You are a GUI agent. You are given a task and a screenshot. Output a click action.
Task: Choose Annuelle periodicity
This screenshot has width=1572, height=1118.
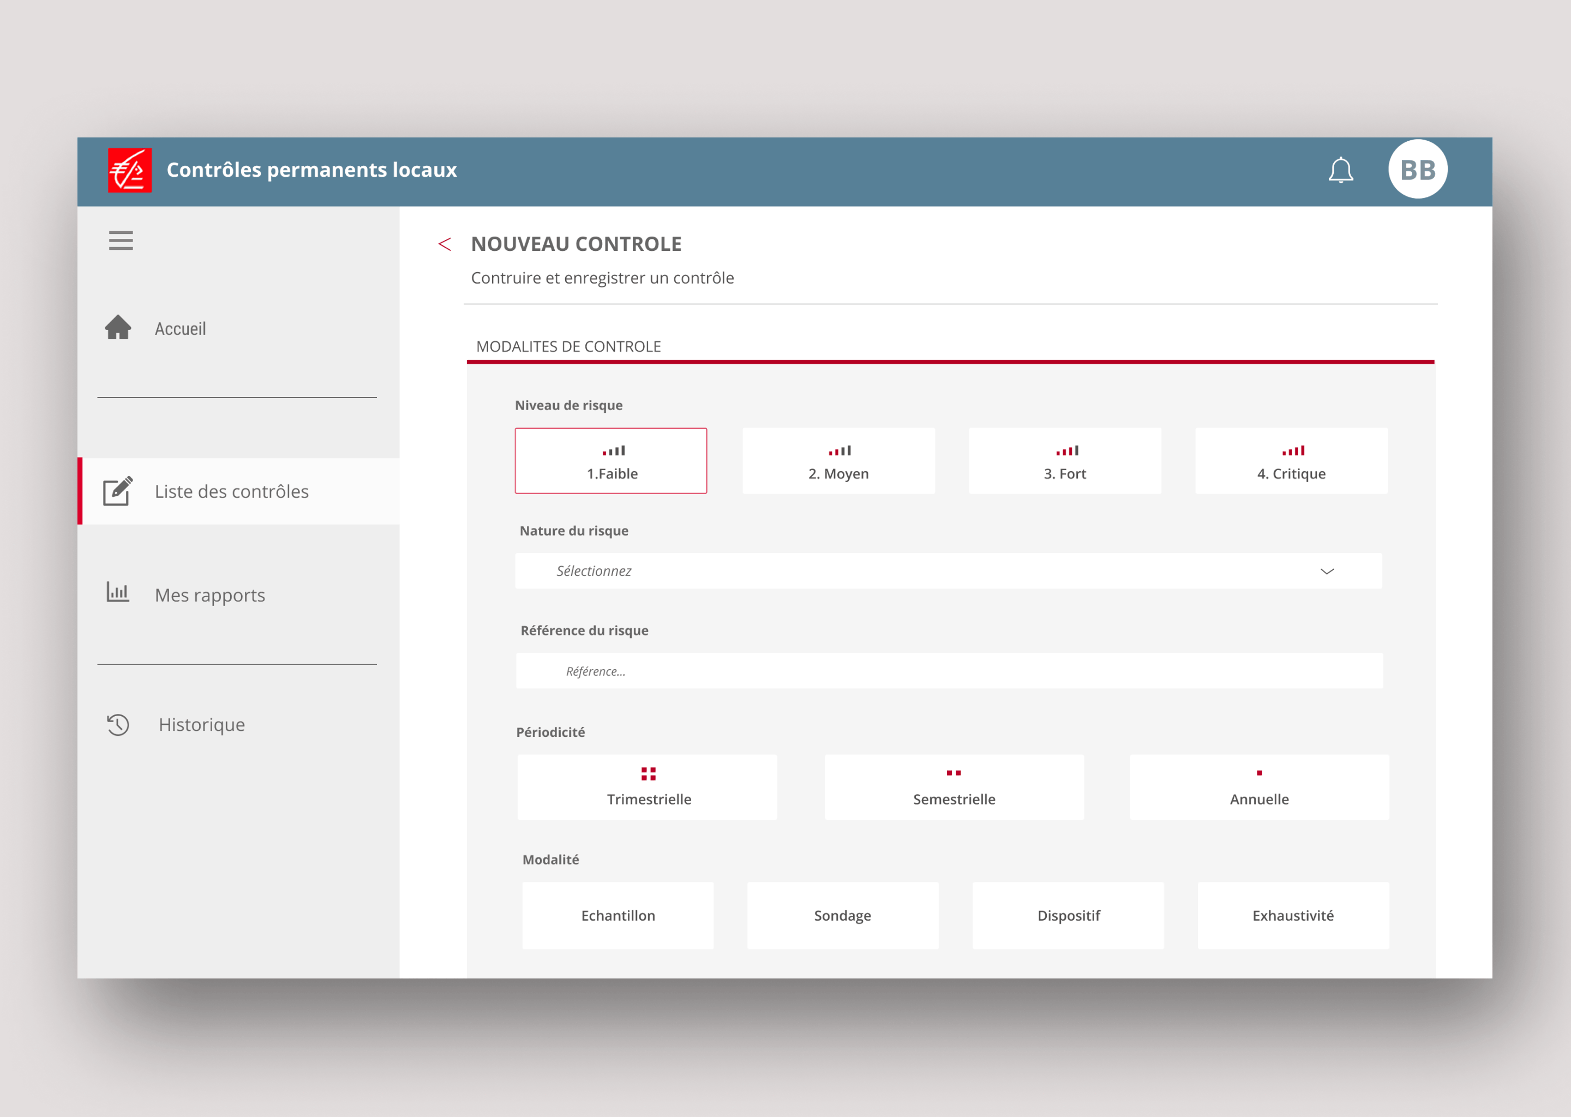coord(1259,788)
